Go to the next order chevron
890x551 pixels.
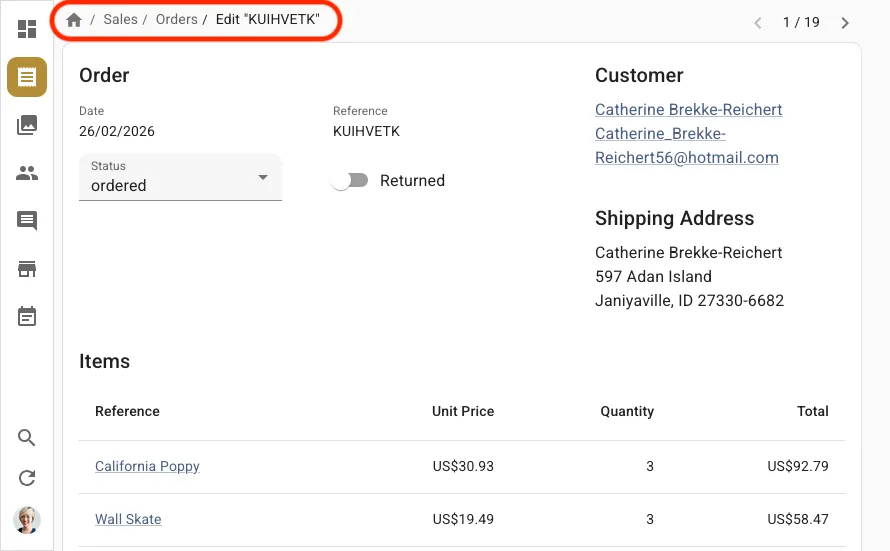(845, 22)
